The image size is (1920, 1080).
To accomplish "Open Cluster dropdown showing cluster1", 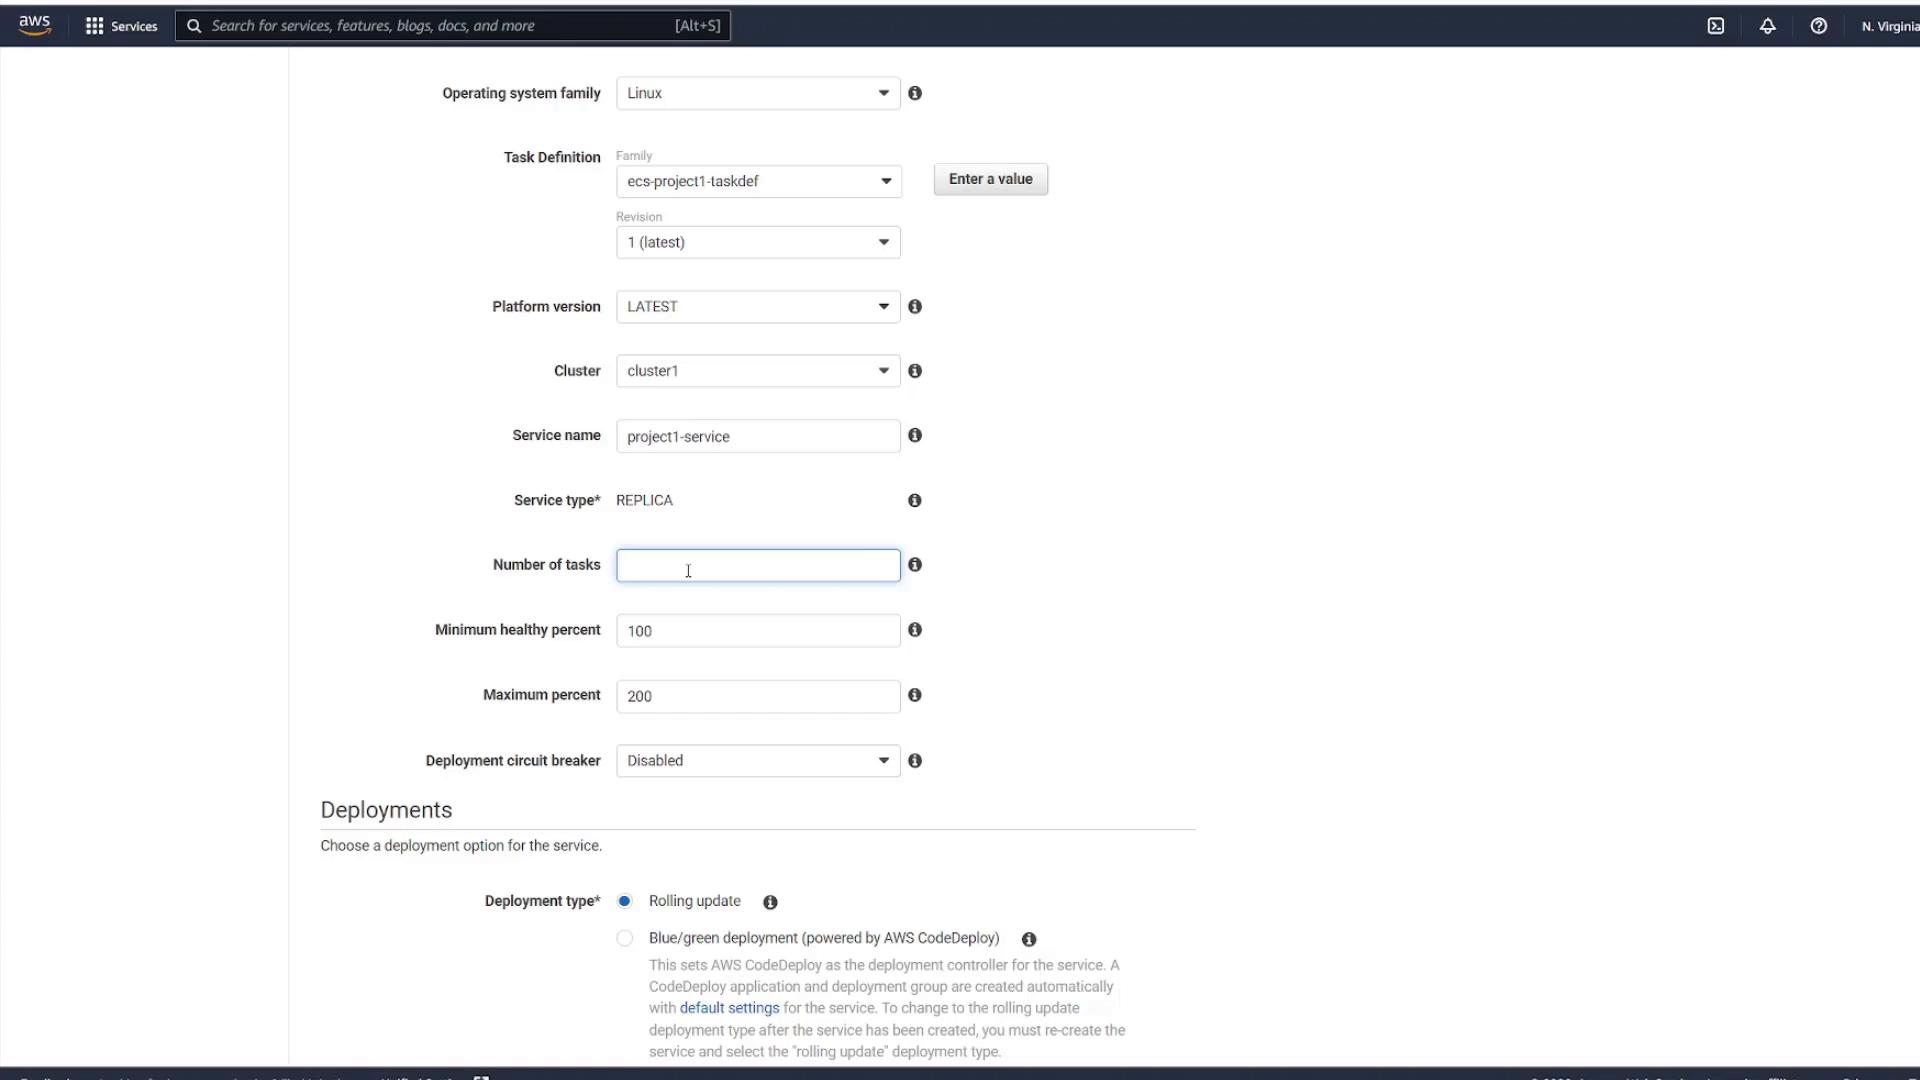I will pos(758,371).
